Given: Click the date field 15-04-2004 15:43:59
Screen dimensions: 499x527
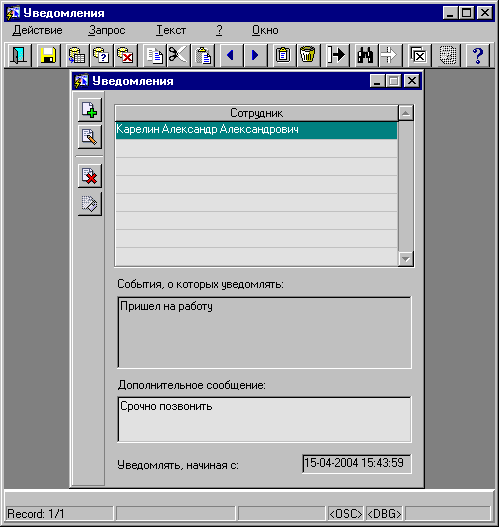Looking at the screenshot, I should [357, 464].
